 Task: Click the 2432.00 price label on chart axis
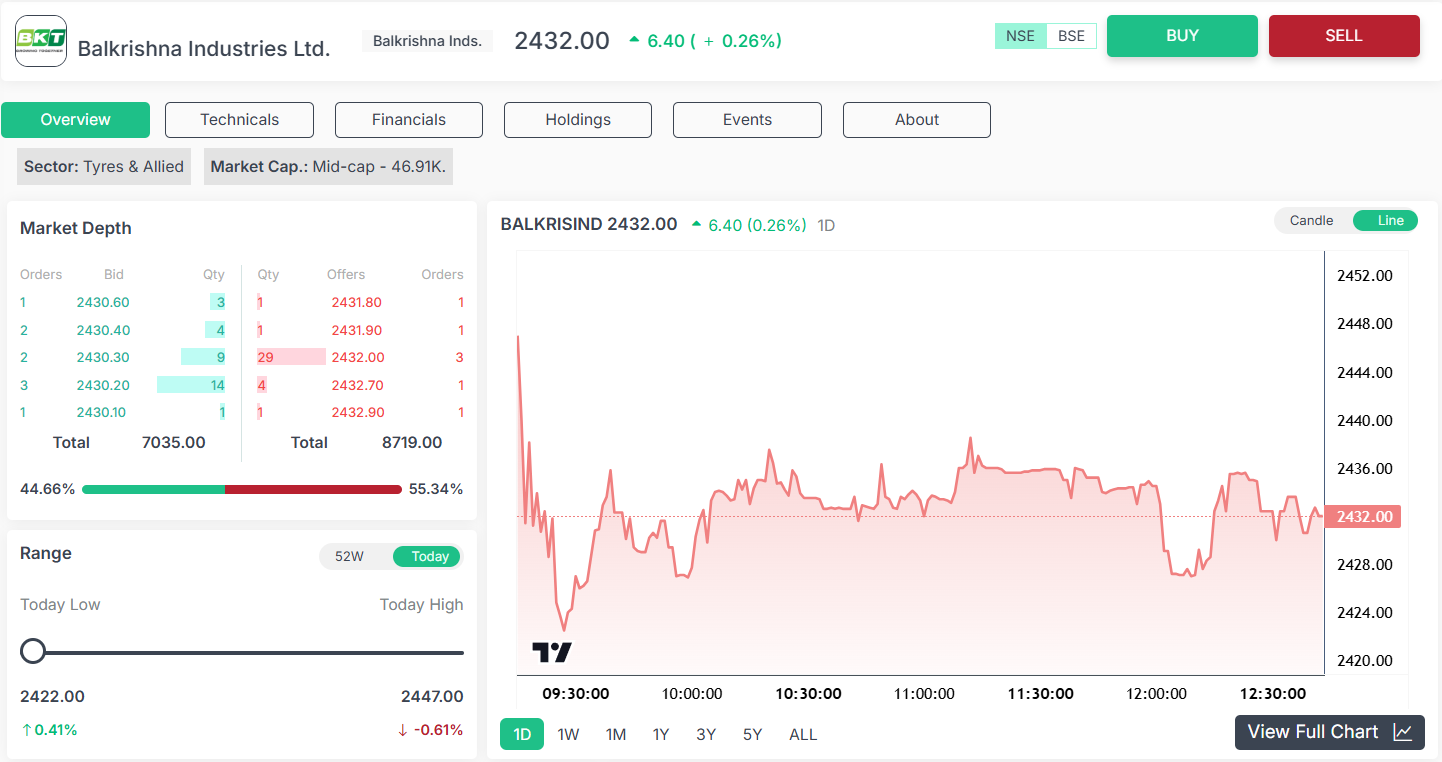[1363, 517]
